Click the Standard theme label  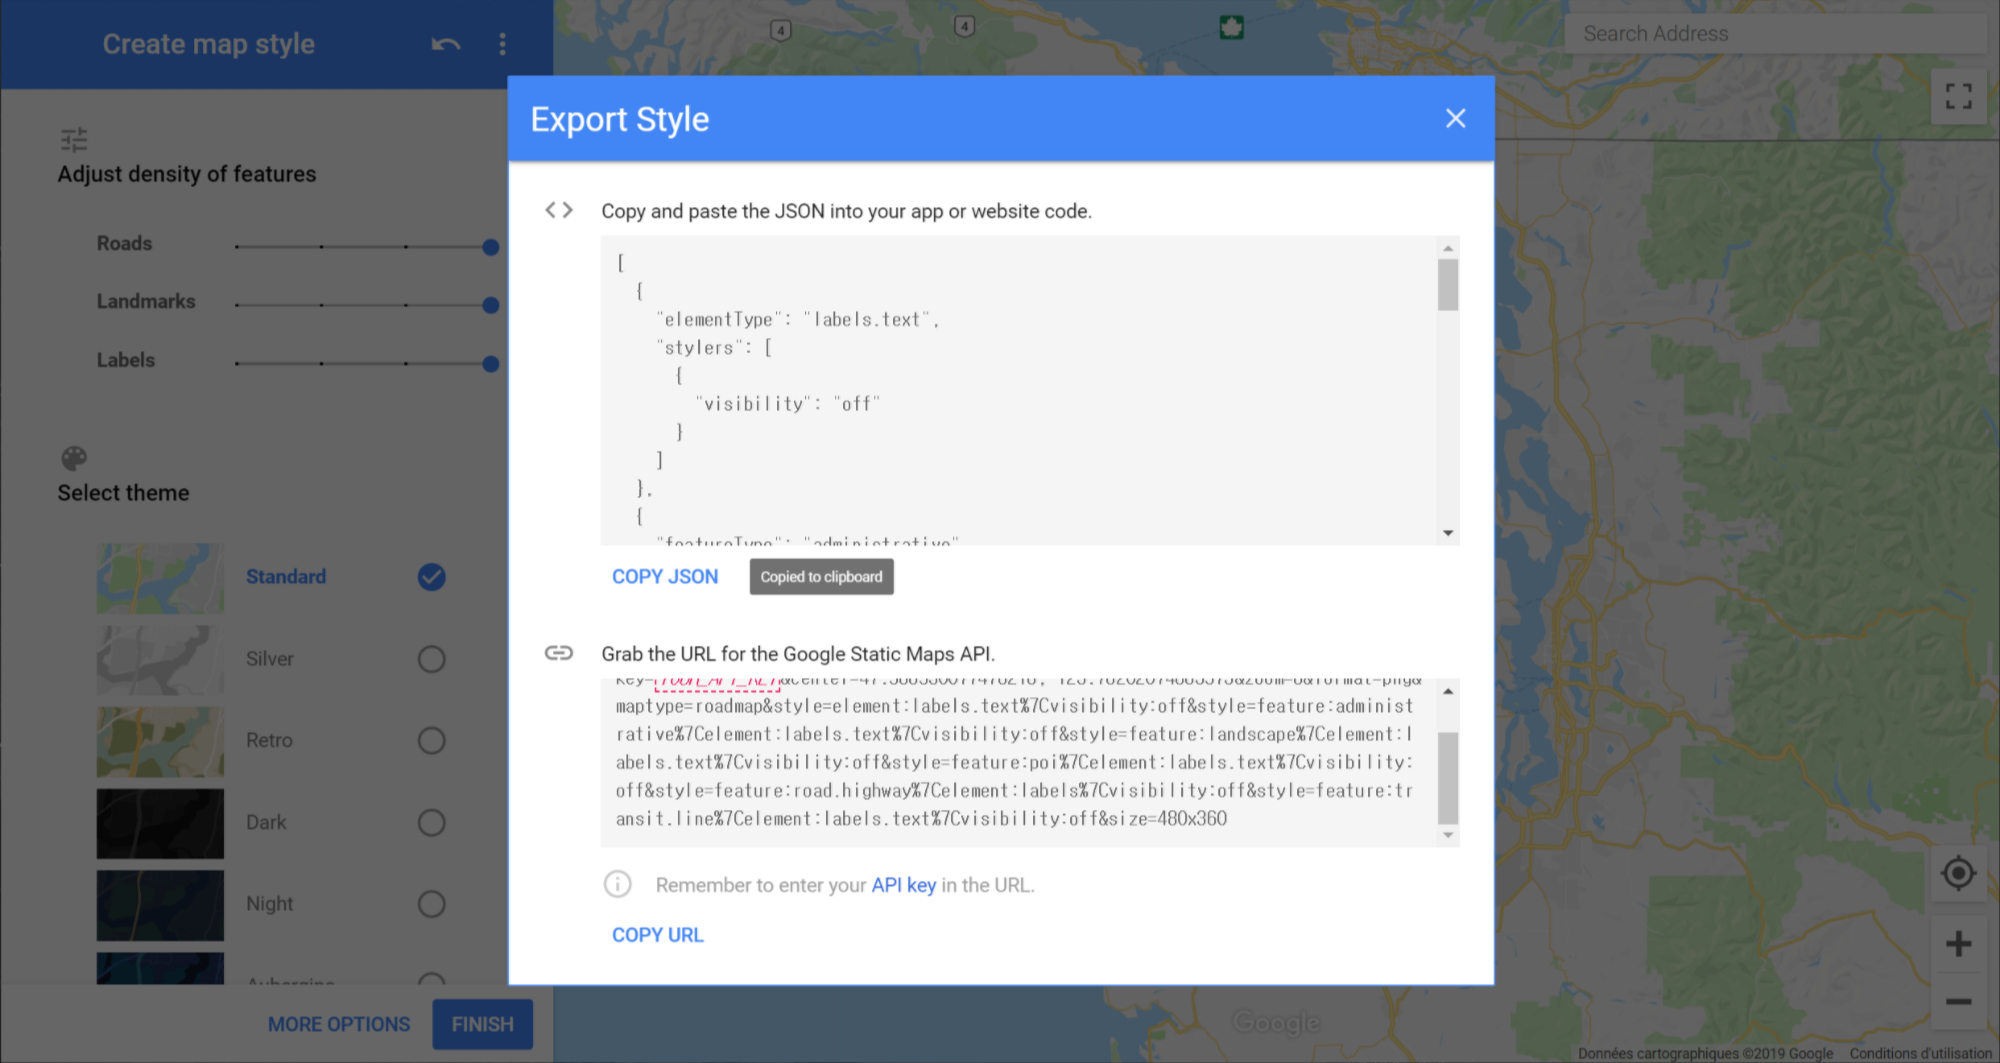tap(286, 577)
